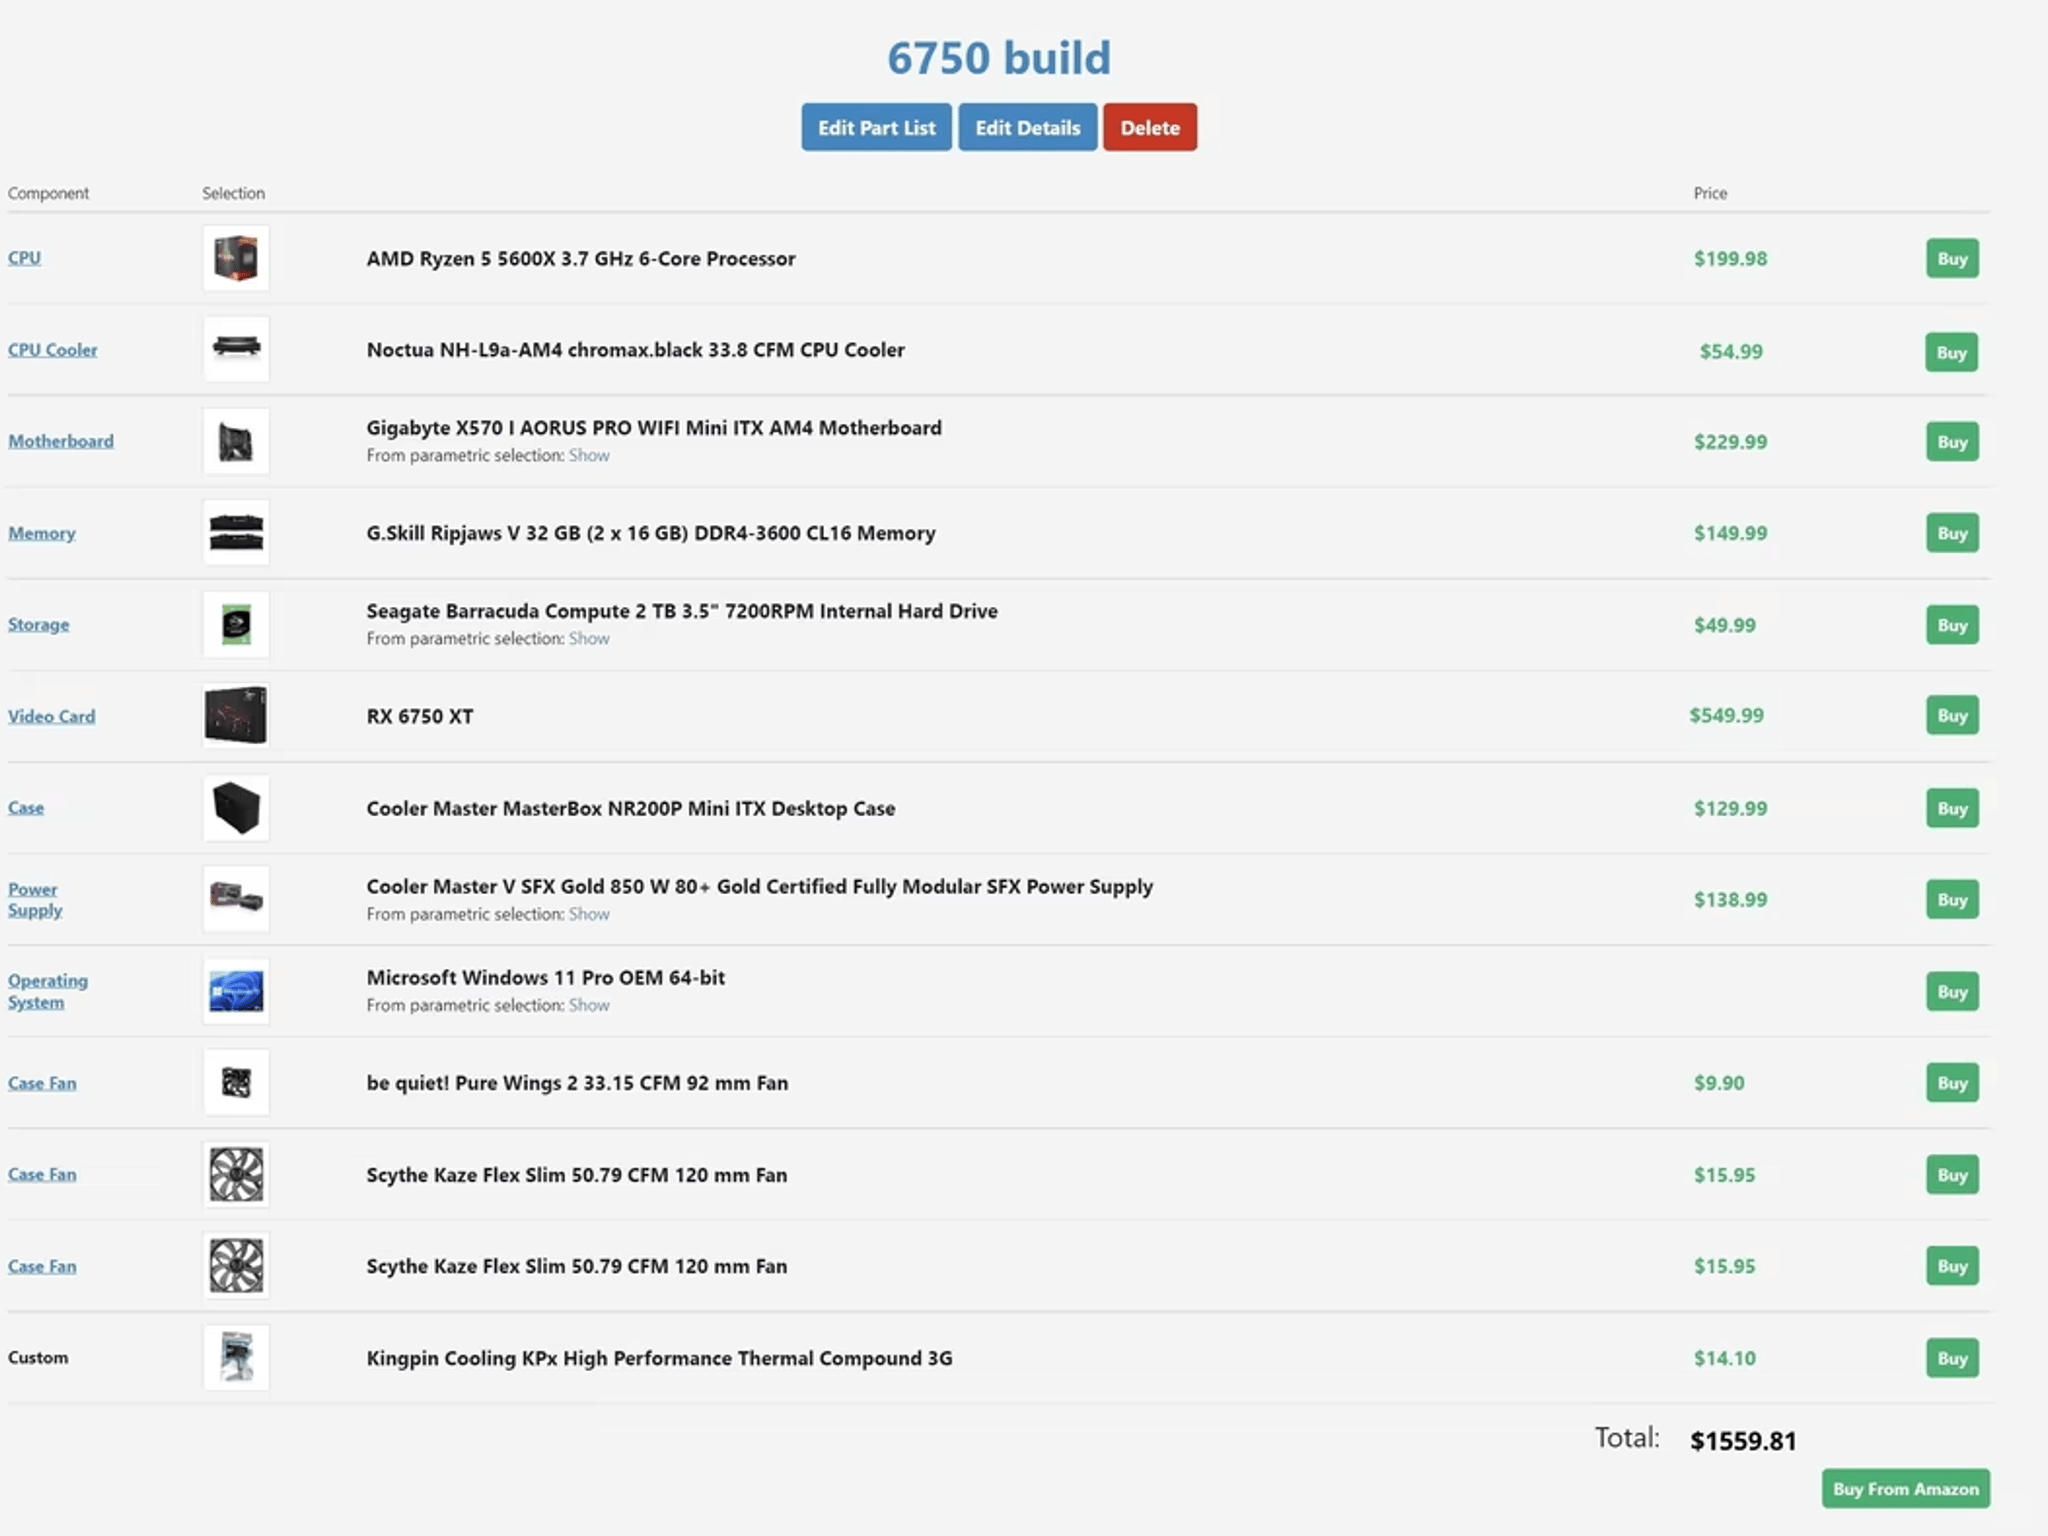Screen dimensions: 2048x1536
Task: Click the Kingpin thermal compound thumbnail
Action: click(x=236, y=1357)
